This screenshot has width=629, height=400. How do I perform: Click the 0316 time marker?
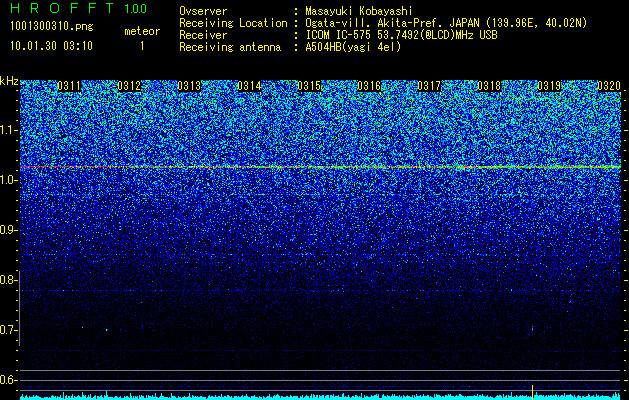point(369,86)
